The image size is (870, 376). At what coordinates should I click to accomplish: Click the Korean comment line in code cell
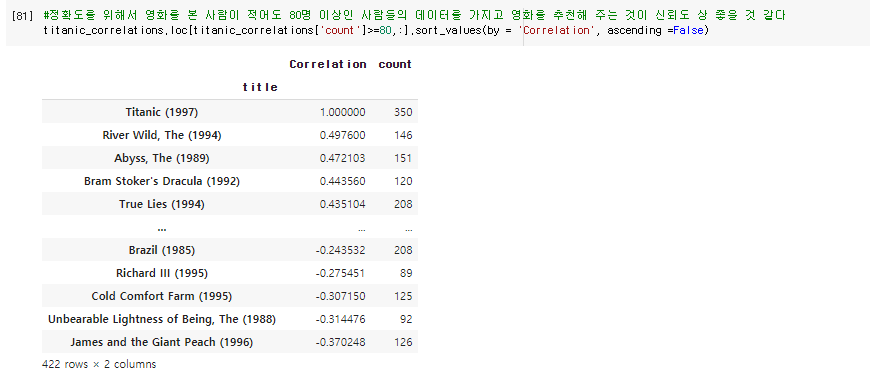[x=414, y=16]
